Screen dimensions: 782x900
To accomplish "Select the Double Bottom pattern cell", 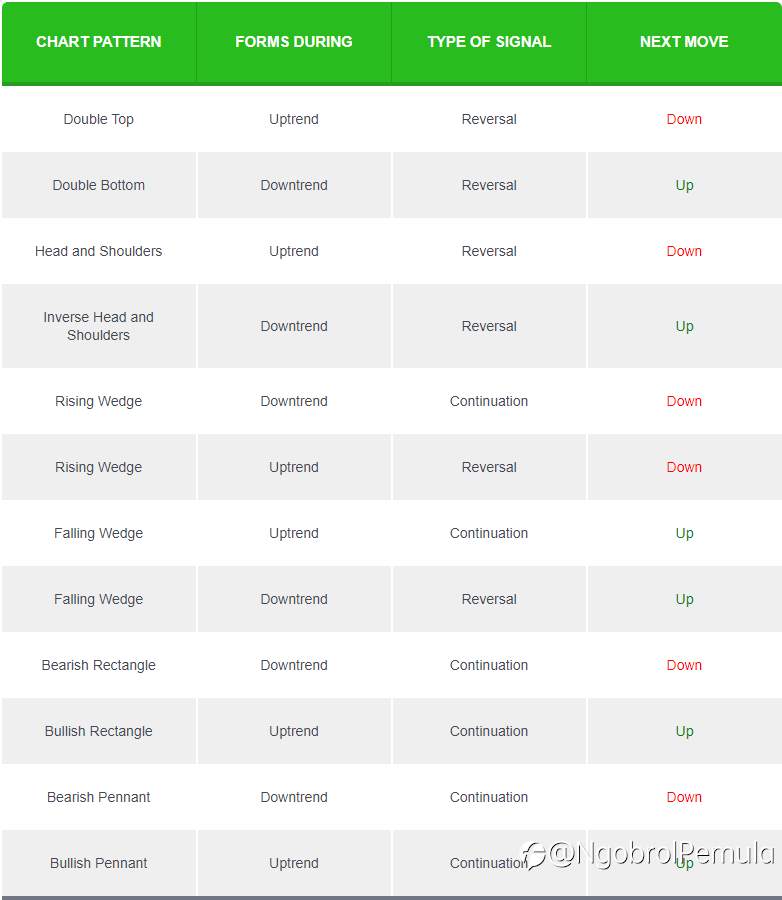I will click(98, 185).
